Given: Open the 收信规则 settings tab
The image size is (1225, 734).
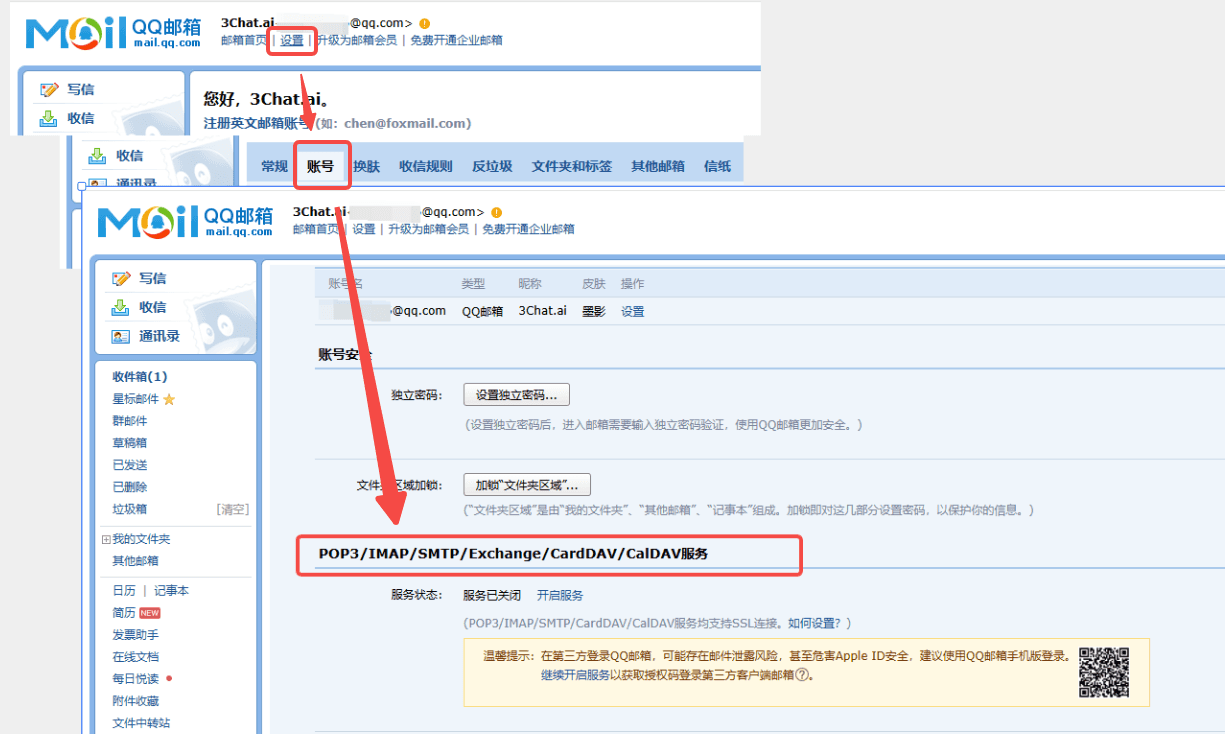Looking at the screenshot, I should 426,166.
